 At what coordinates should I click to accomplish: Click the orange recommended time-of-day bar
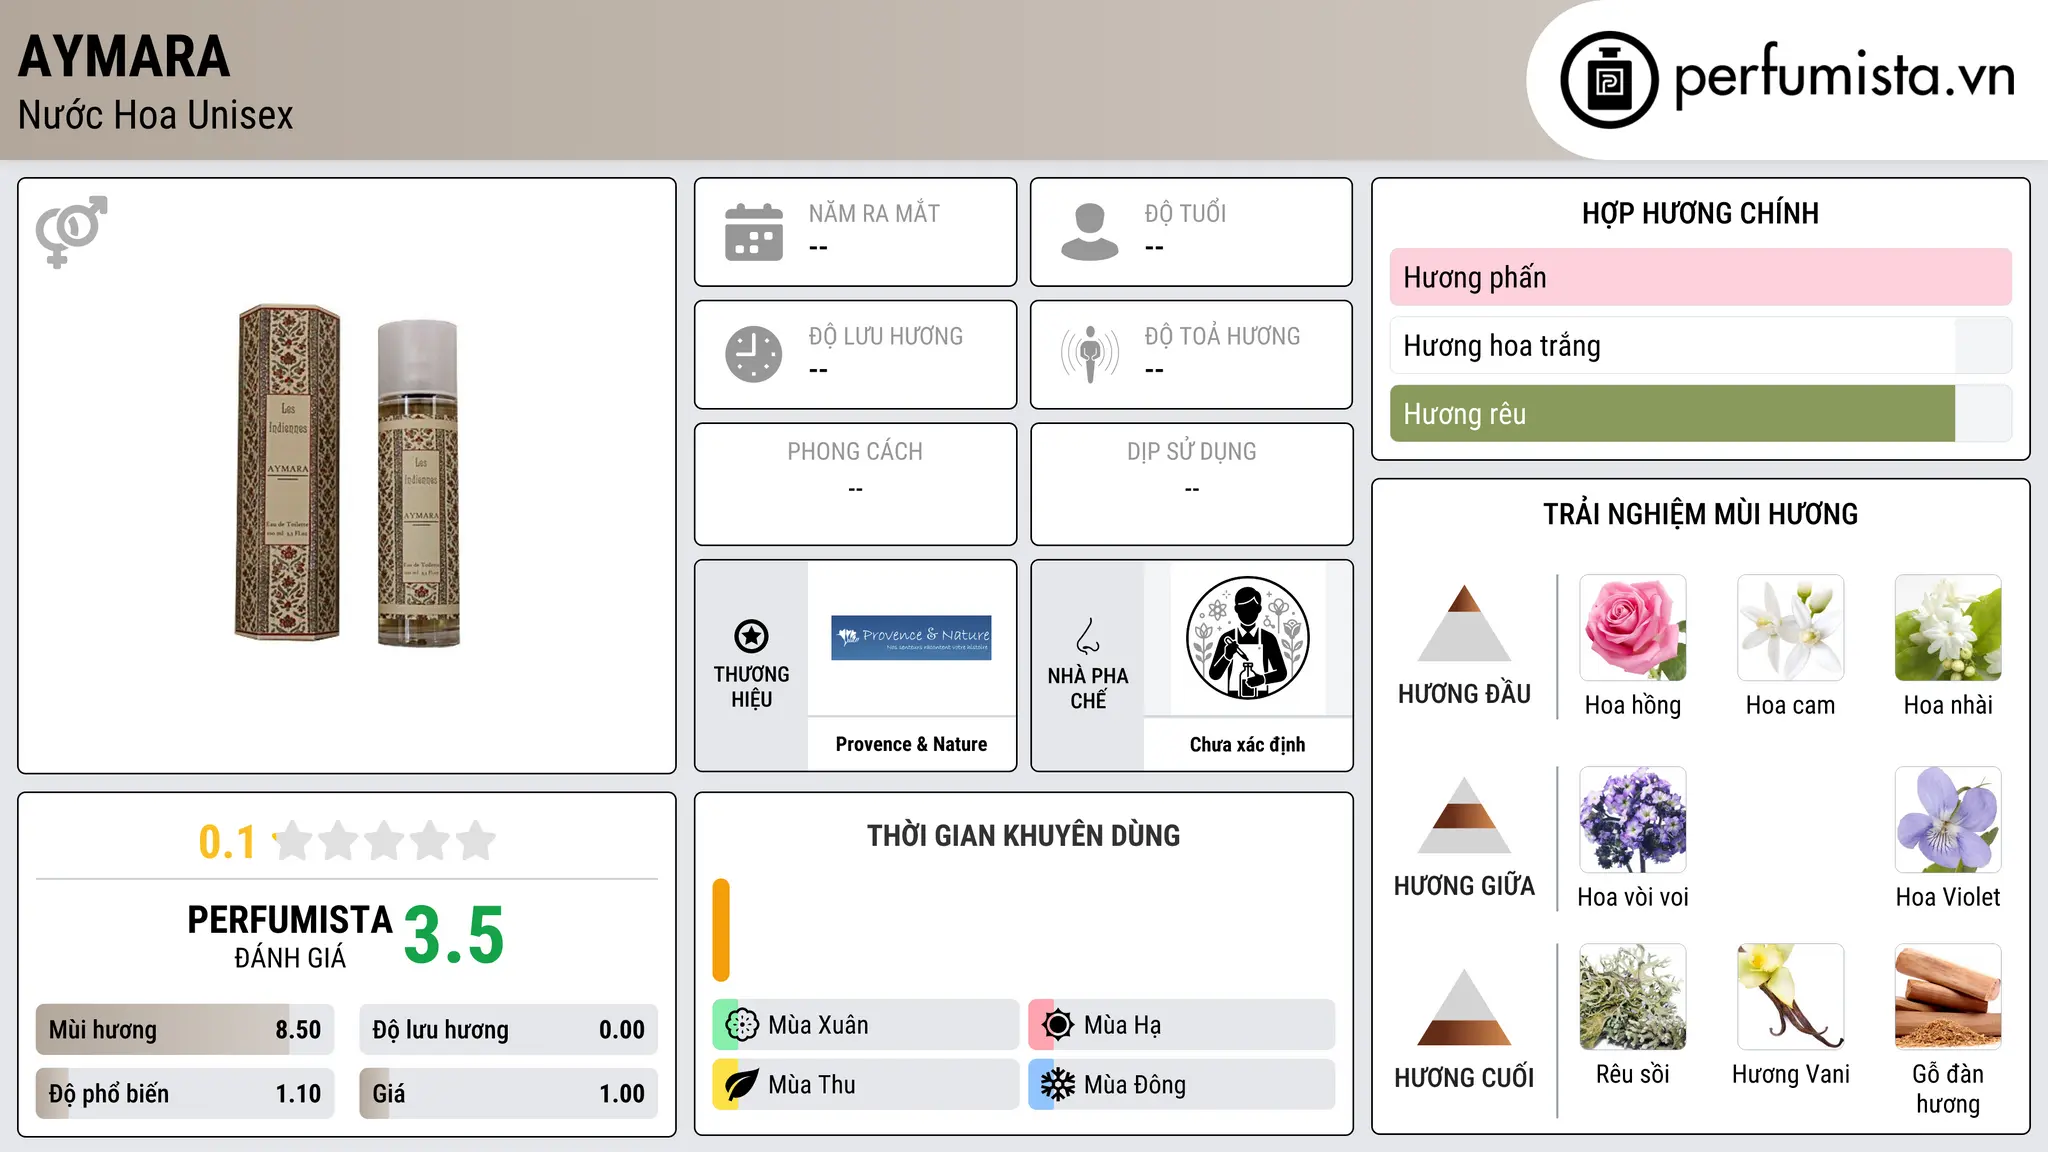721,930
